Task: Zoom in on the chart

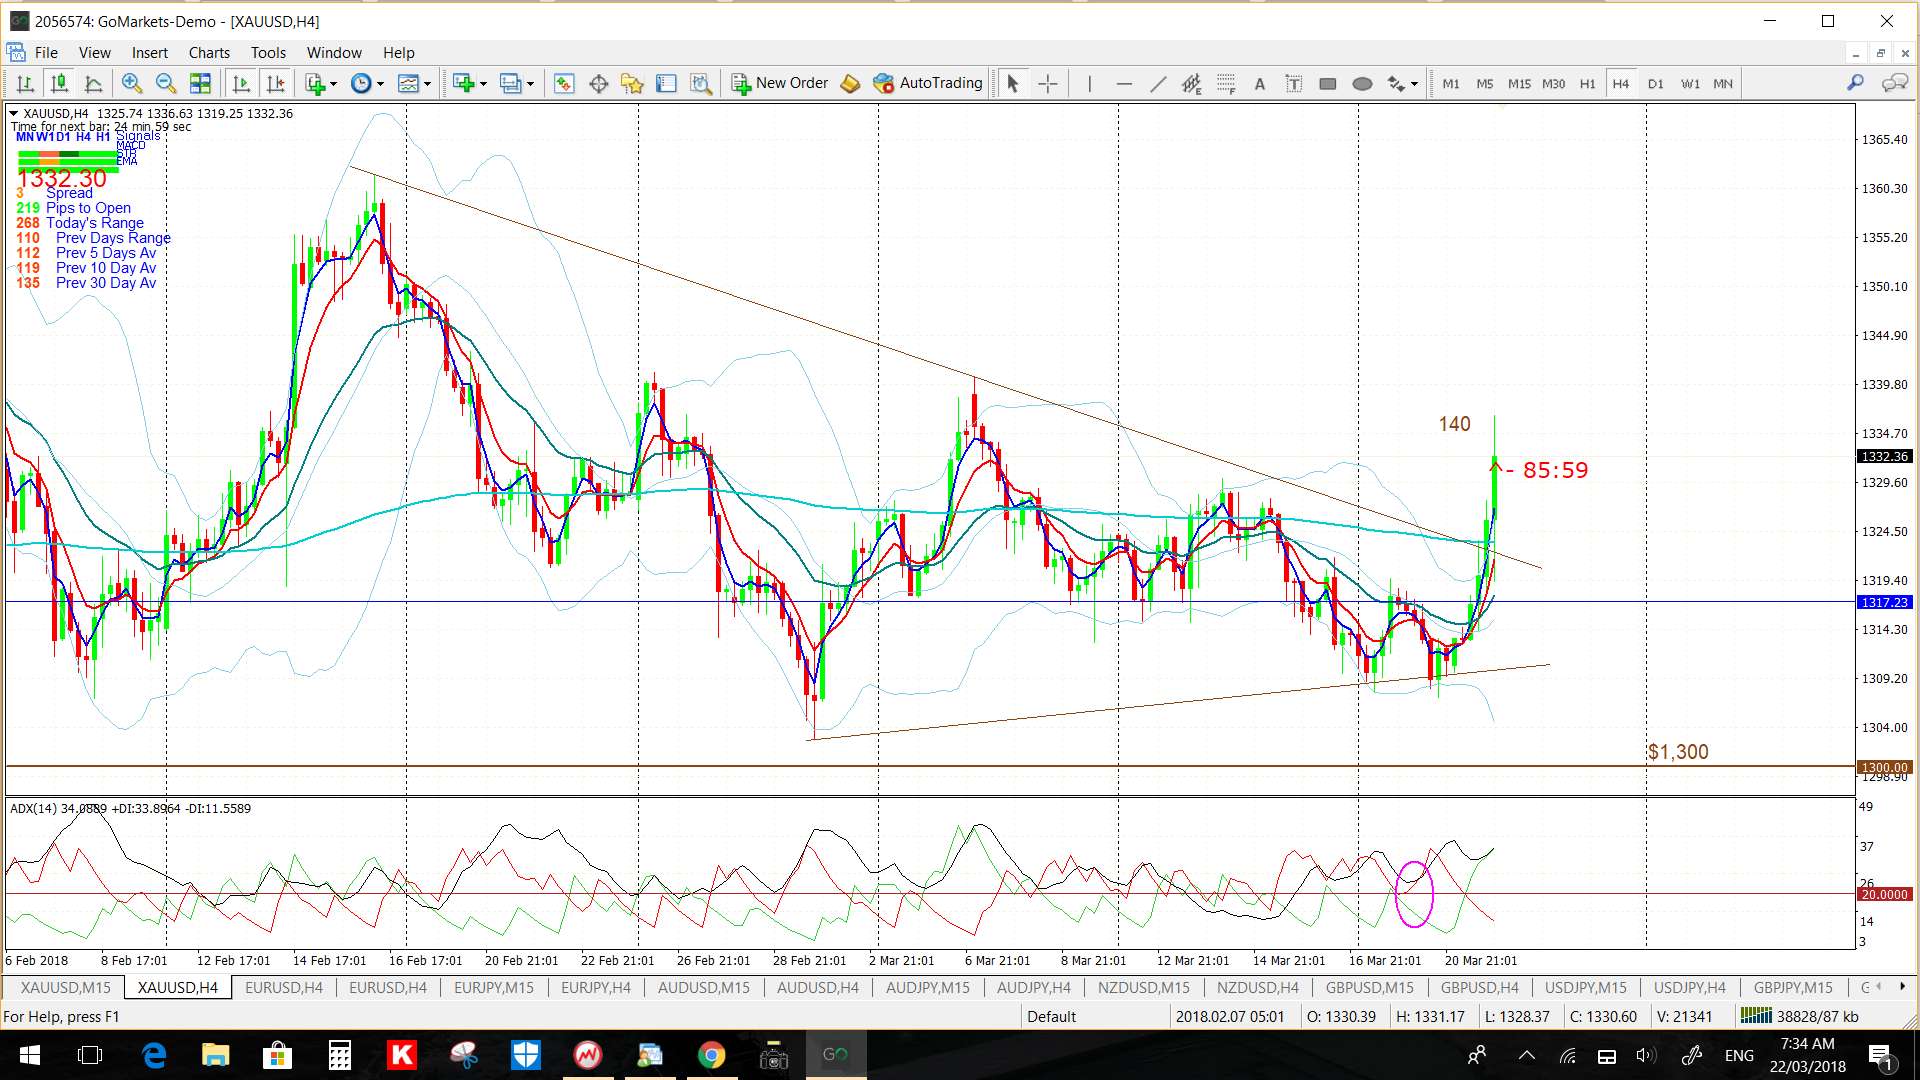Action: (x=131, y=84)
